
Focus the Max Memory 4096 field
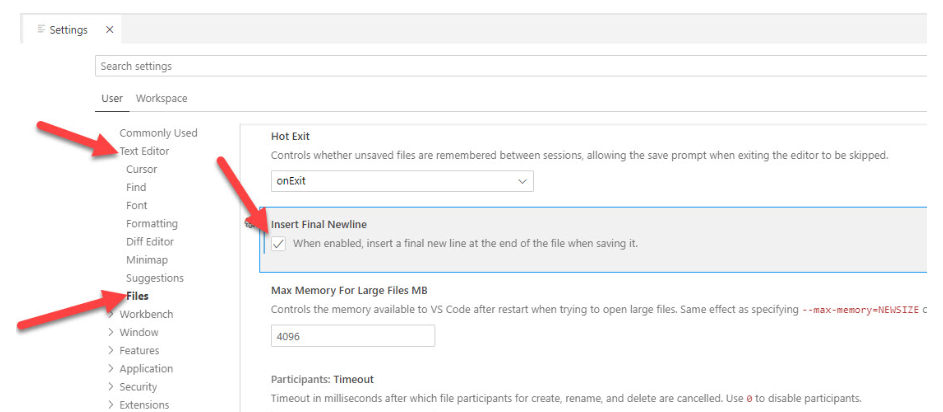coord(352,336)
